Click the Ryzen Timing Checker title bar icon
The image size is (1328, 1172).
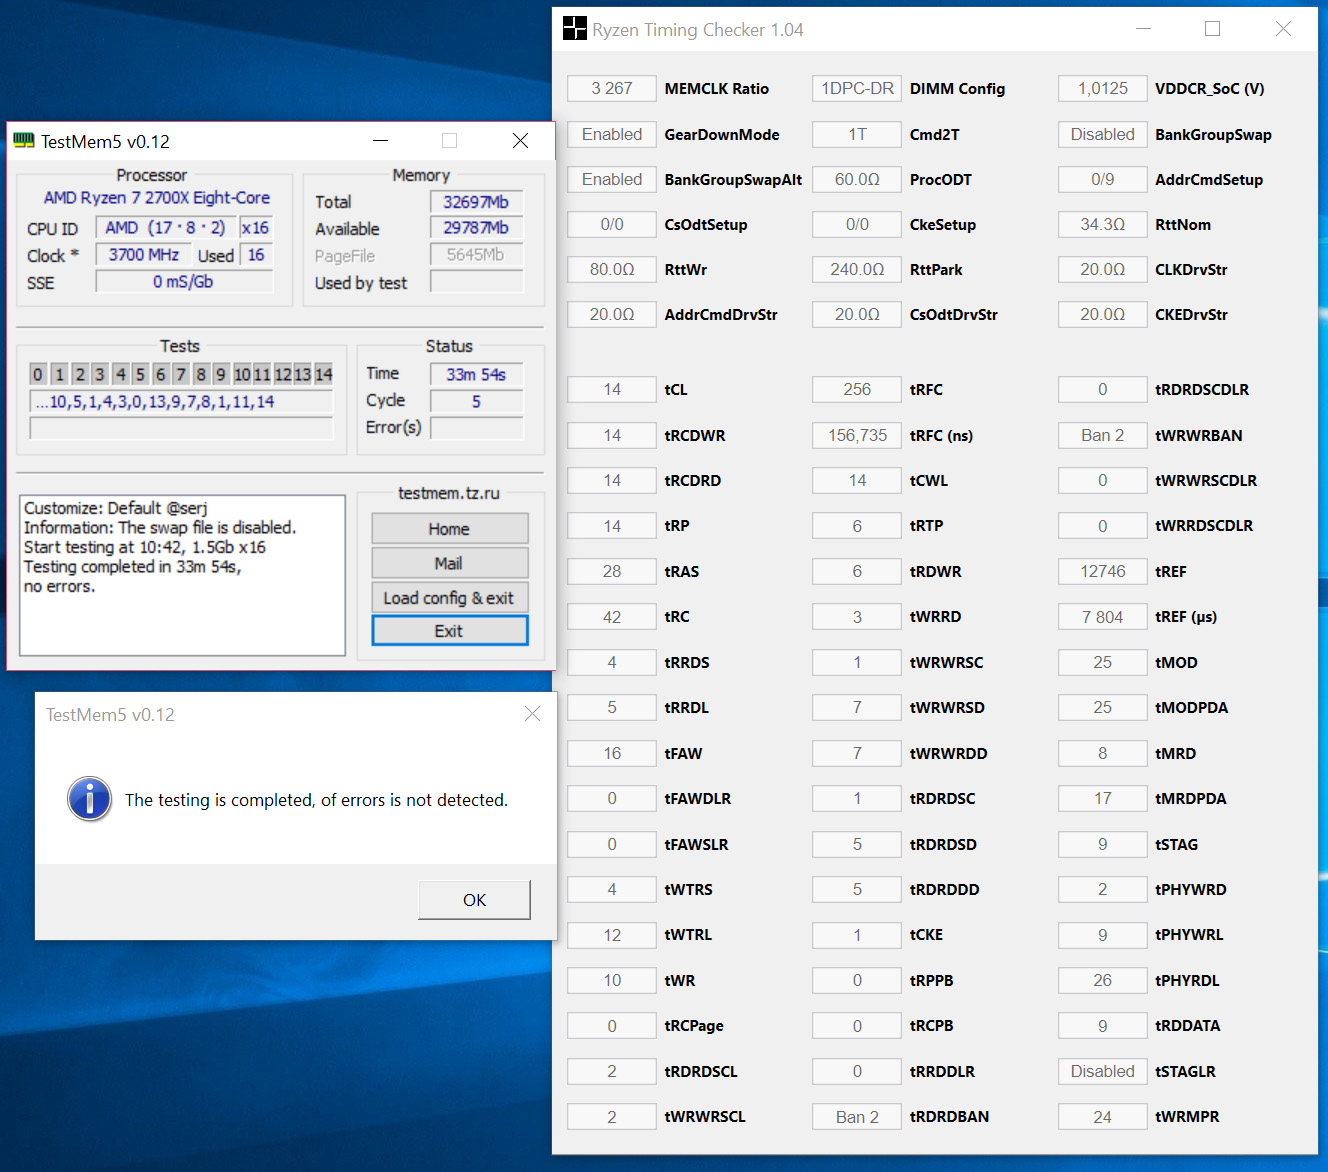pyautogui.click(x=575, y=29)
